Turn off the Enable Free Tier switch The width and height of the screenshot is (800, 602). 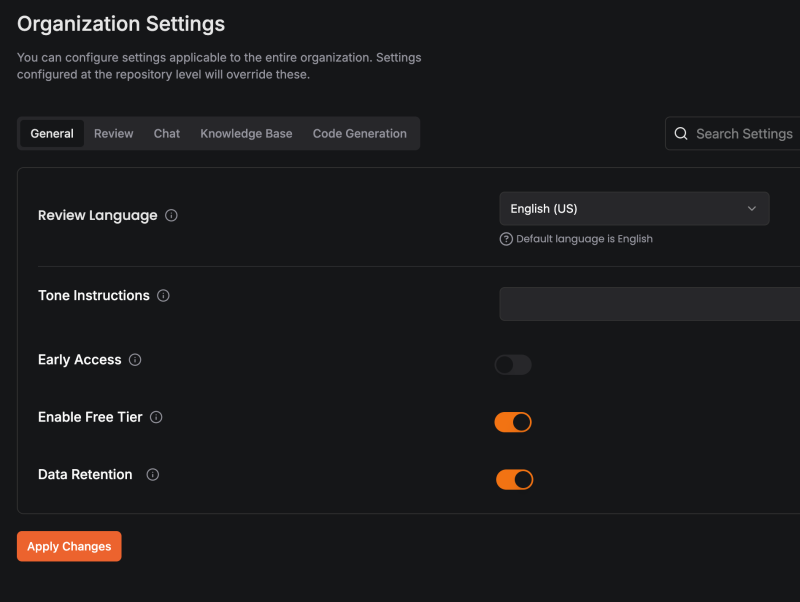point(513,422)
